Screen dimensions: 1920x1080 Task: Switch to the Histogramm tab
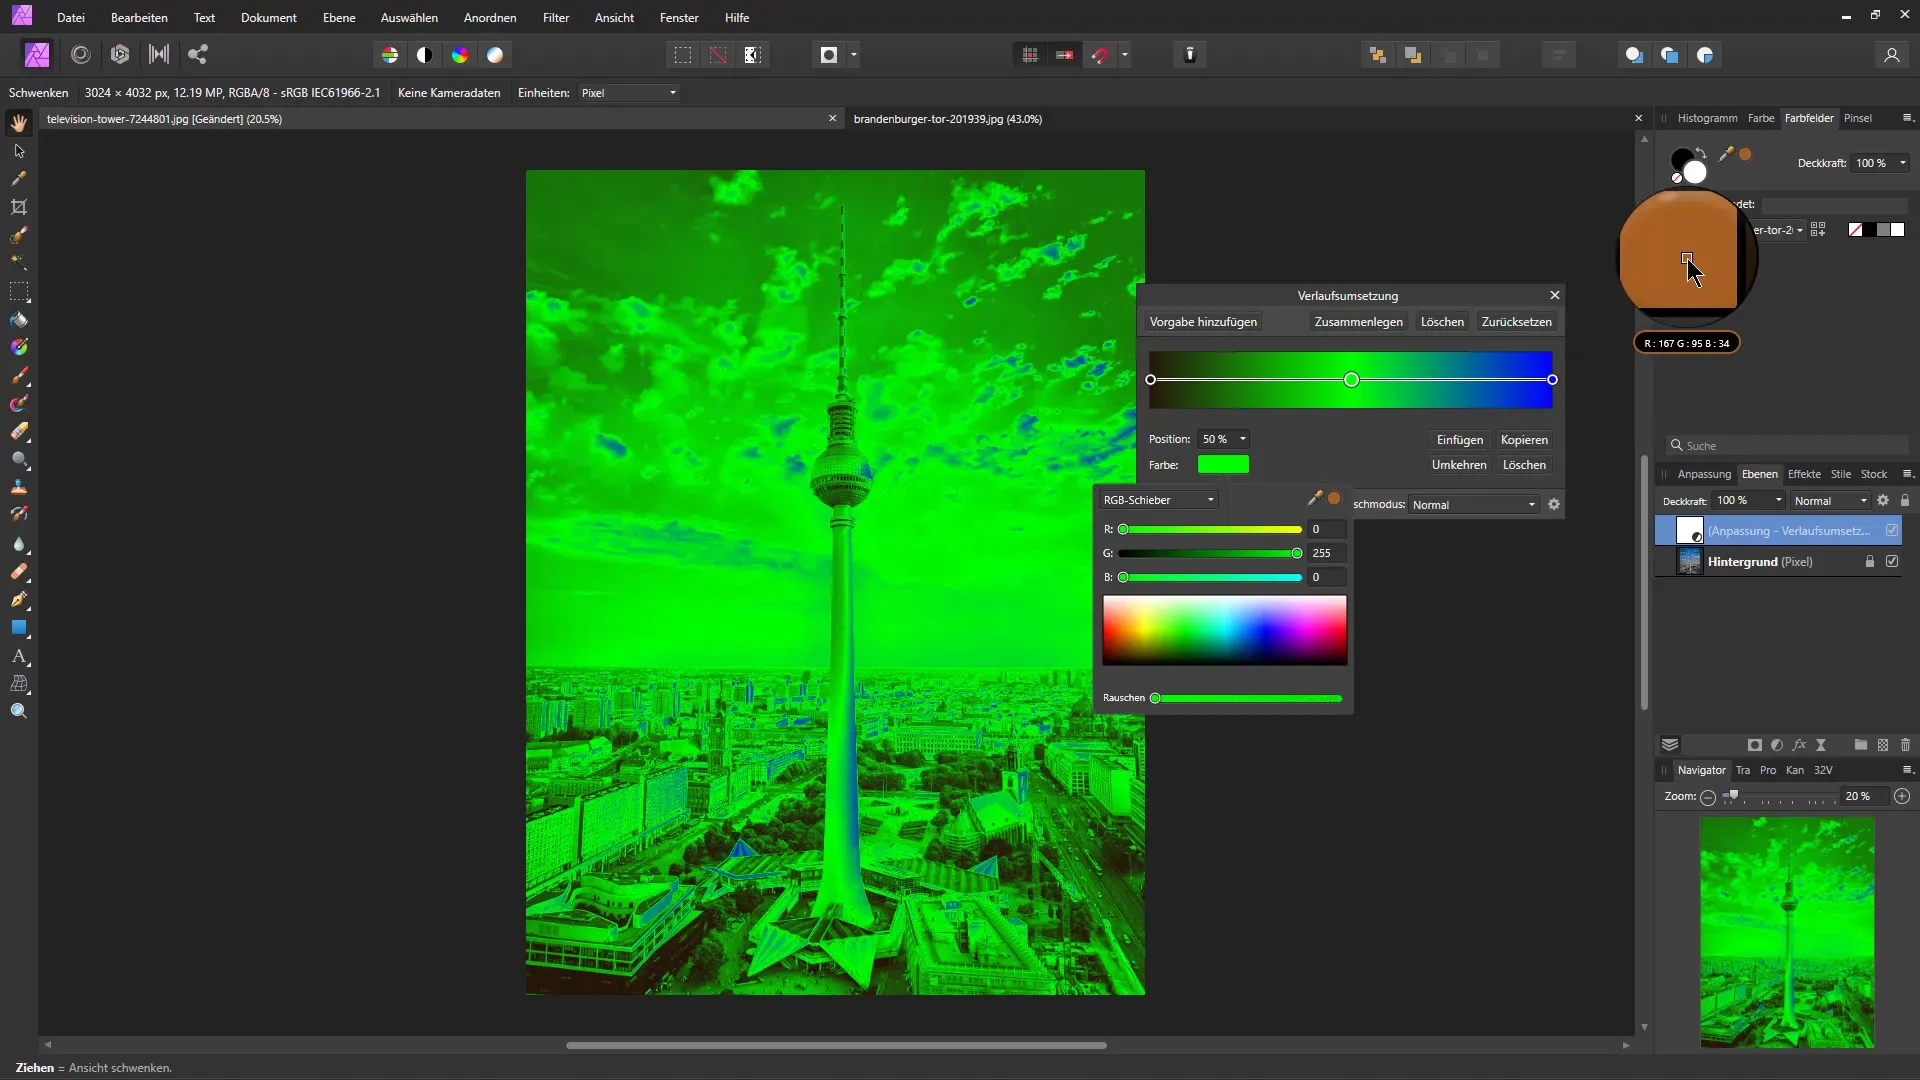tap(1707, 118)
